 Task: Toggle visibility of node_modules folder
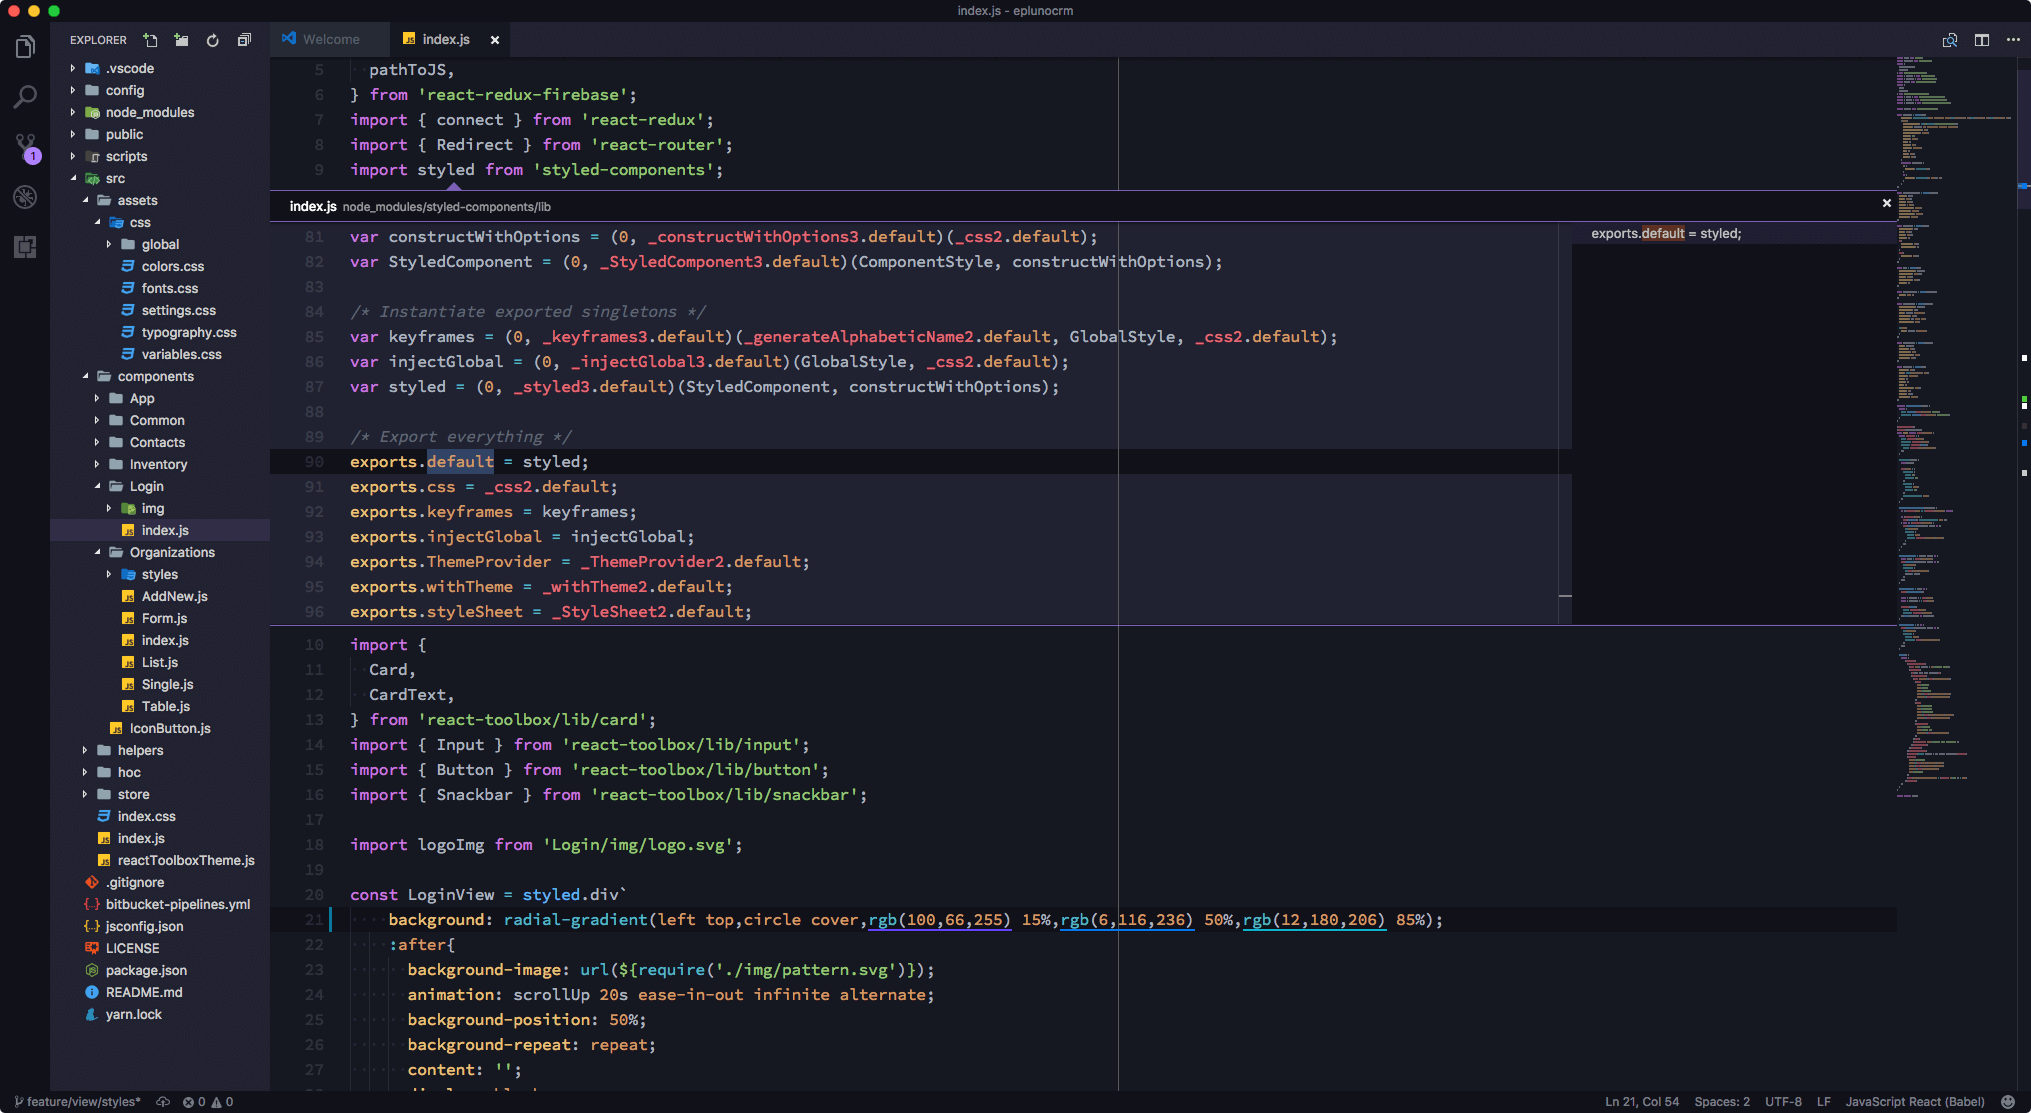(74, 111)
